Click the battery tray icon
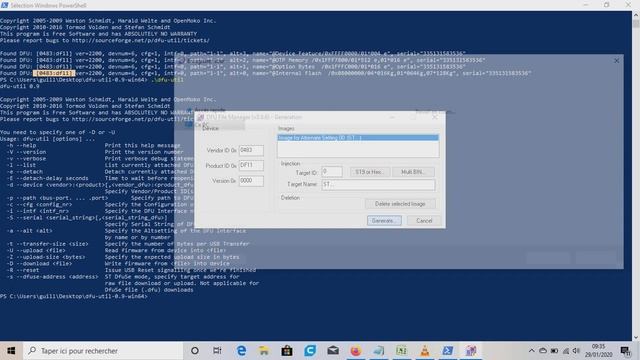The height and width of the screenshot is (360, 640). click(x=554, y=351)
